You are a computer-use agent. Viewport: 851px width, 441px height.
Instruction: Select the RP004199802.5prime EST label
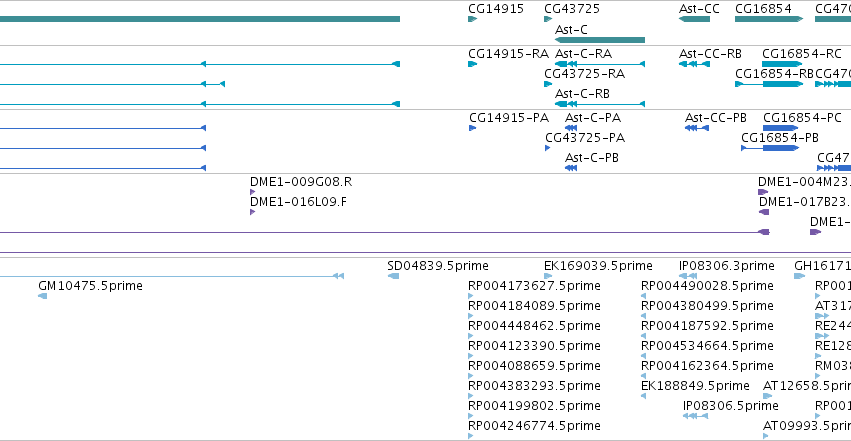[535, 406]
